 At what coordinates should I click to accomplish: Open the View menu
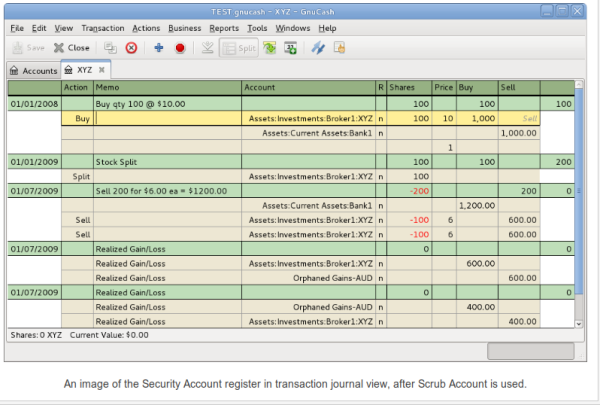coord(64,28)
